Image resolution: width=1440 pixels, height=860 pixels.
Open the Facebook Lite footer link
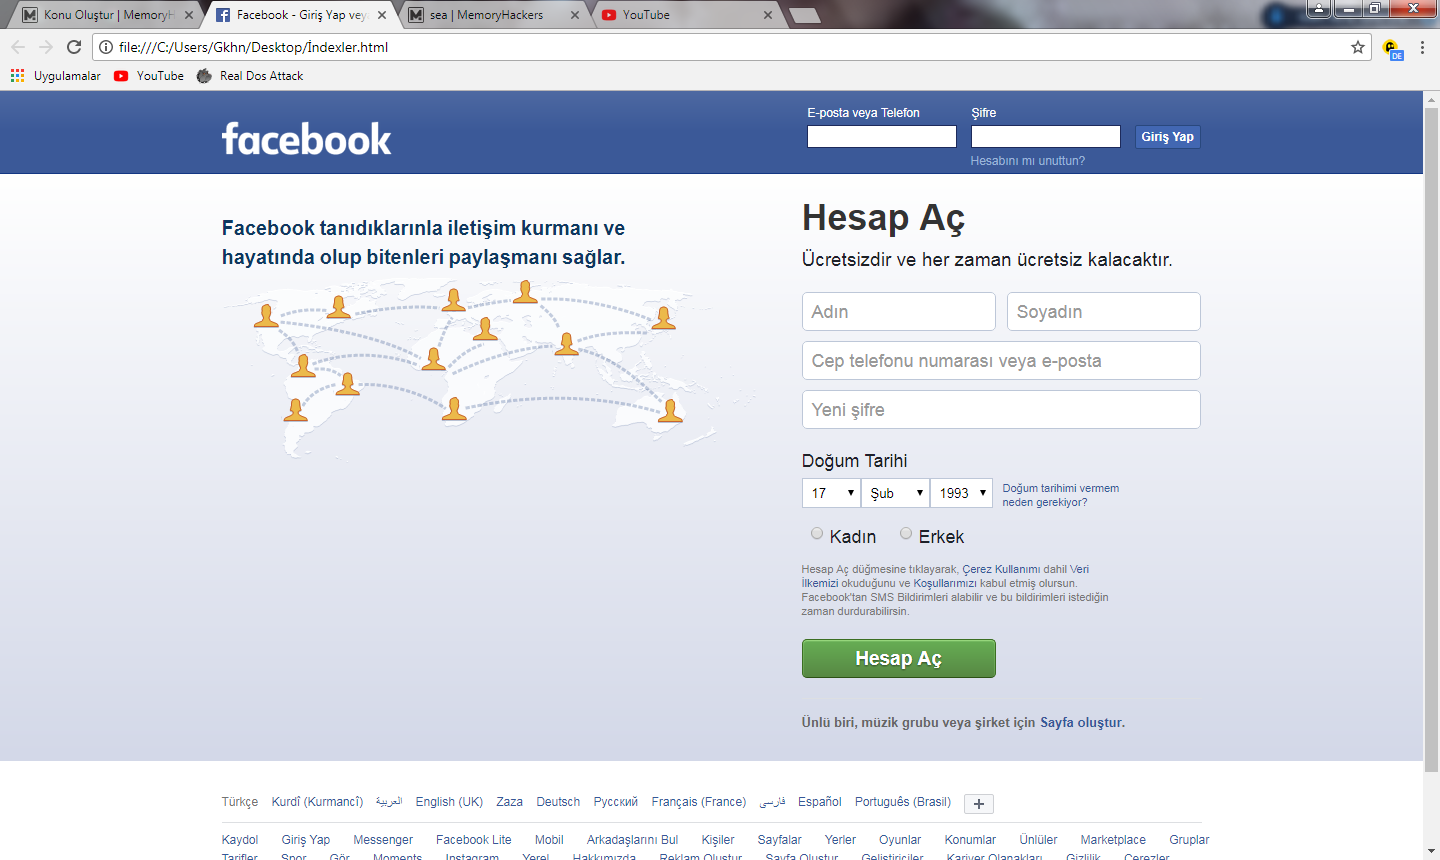tap(473, 840)
